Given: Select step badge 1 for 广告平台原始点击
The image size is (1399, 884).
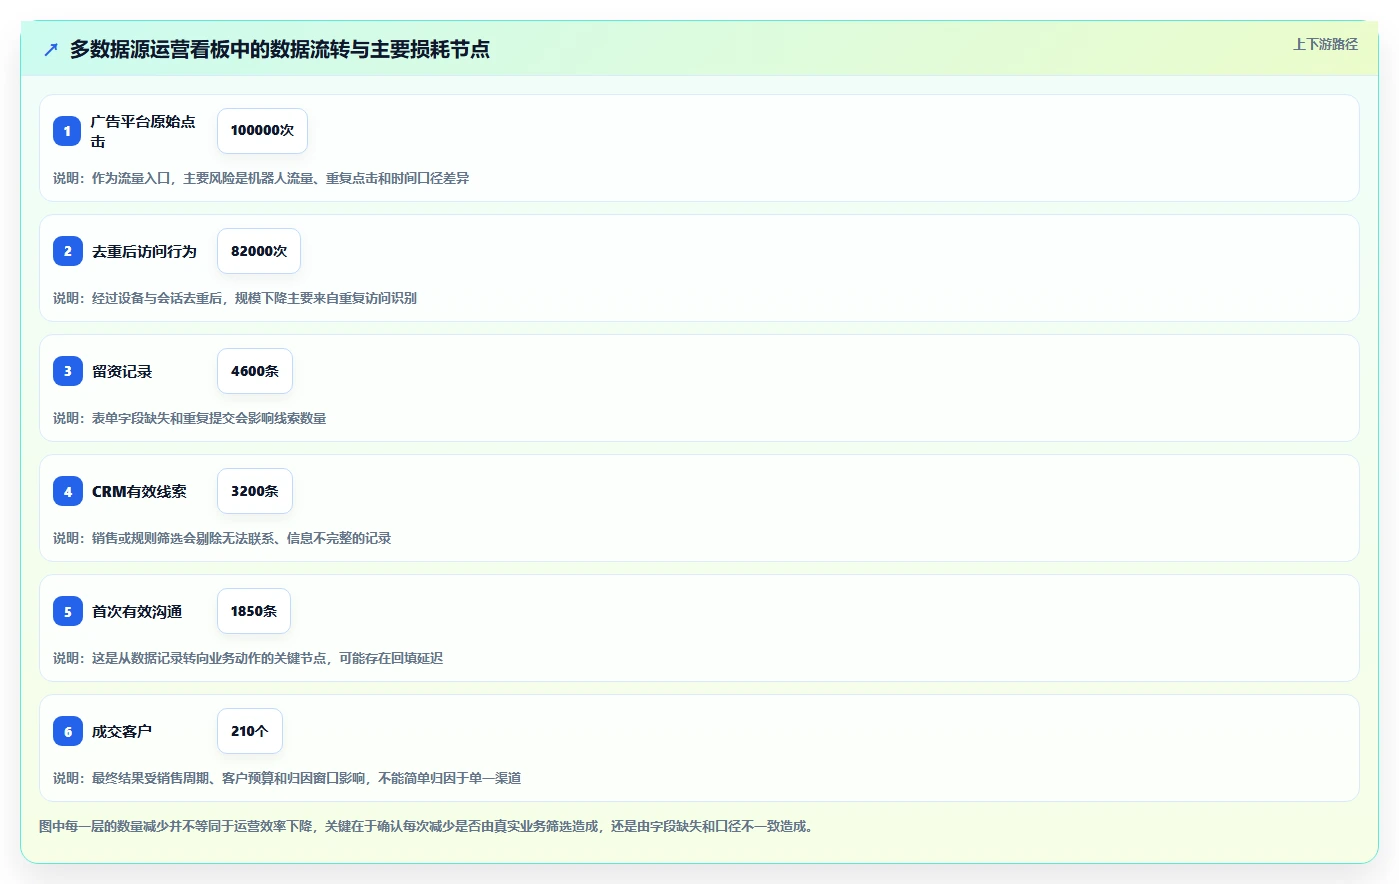Looking at the screenshot, I should (x=68, y=131).
